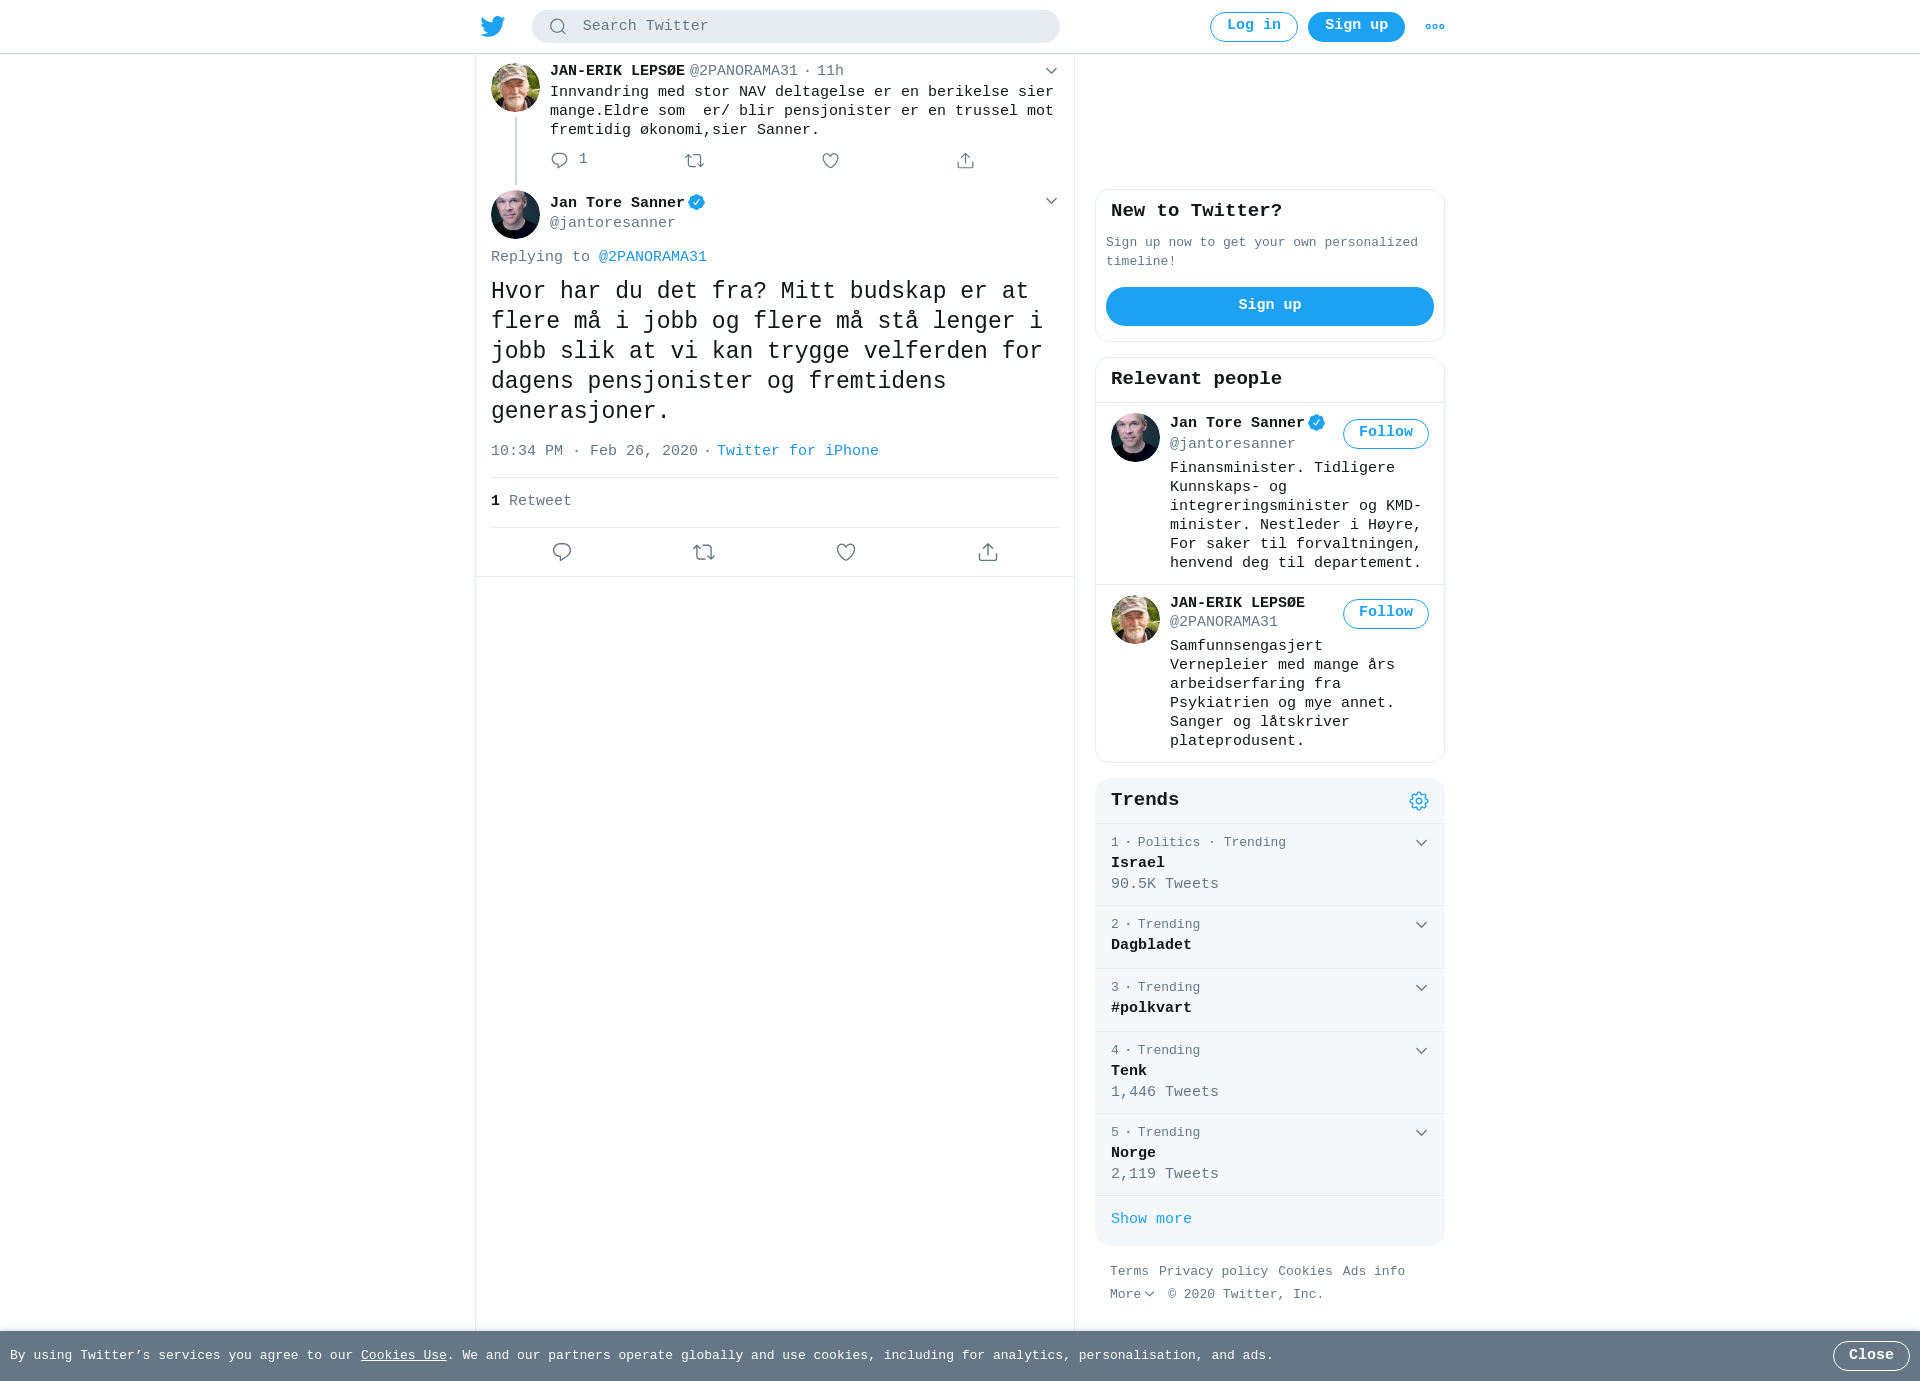The width and height of the screenshot is (1920, 1381).
Task: Open chevron menu on Jan Tore Sanner's tweet
Action: point(1051,201)
